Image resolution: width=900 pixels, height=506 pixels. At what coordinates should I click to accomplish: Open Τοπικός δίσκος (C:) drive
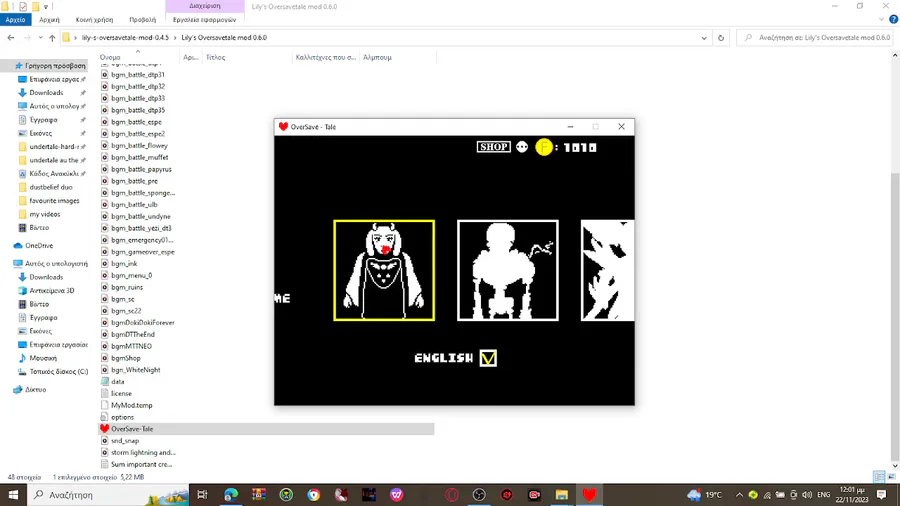[x=59, y=372]
